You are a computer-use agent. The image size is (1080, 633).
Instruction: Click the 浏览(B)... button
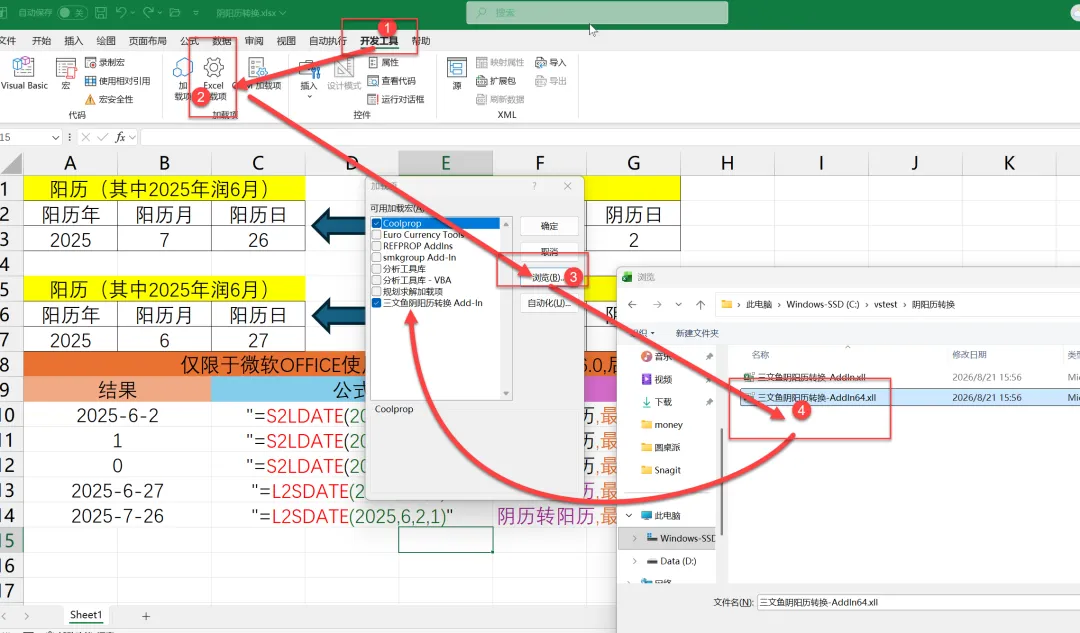click(x=549, y=277)
